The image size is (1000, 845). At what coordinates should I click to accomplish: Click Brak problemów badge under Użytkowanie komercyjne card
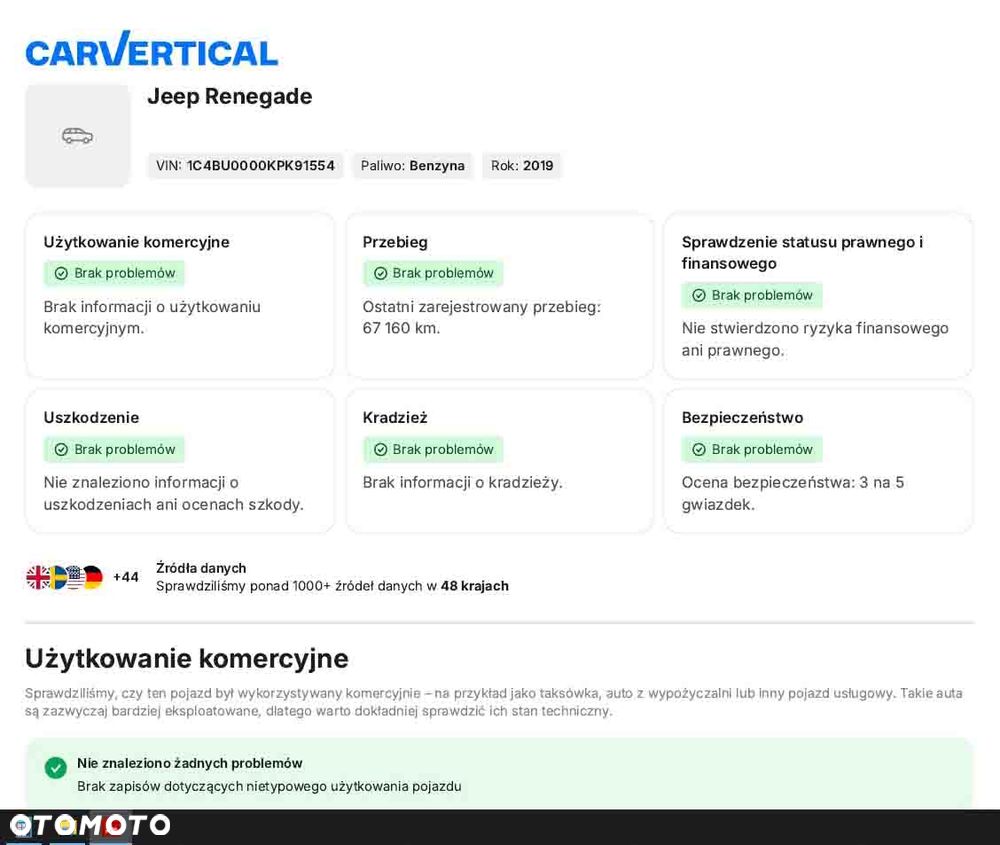coord(114,274)
